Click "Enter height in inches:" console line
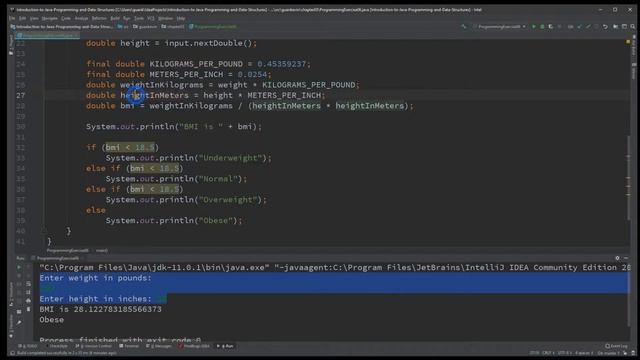This screenshot has width=640, height=360. (x=95, y=299)
